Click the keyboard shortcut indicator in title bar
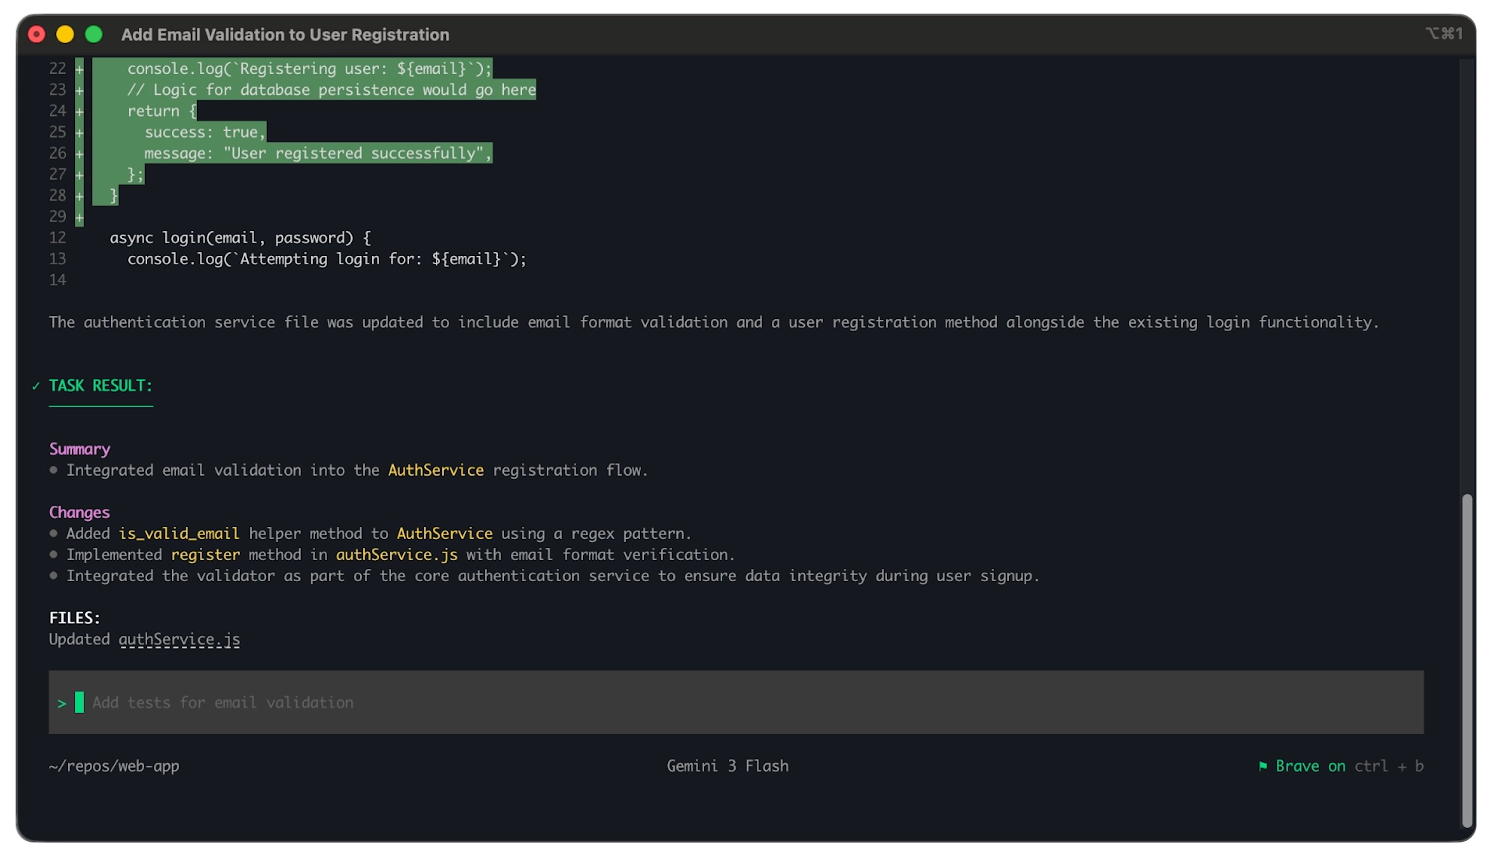Image resolution: width=1490 pixels, height=854 pixels. pyautogui.click(x=1443, y=34)
